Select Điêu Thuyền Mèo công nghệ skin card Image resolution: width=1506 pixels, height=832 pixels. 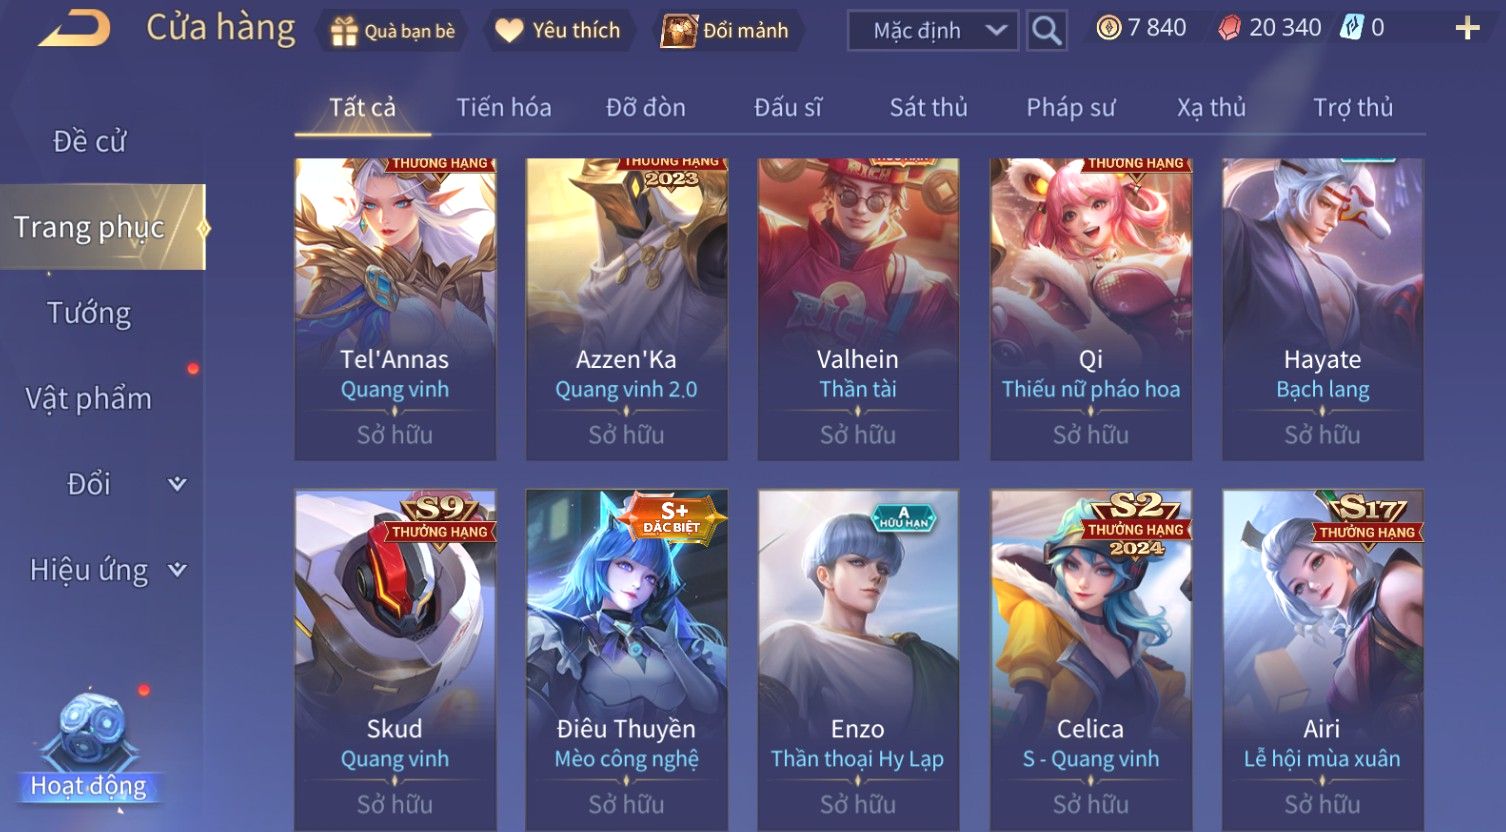click(627, 658)
